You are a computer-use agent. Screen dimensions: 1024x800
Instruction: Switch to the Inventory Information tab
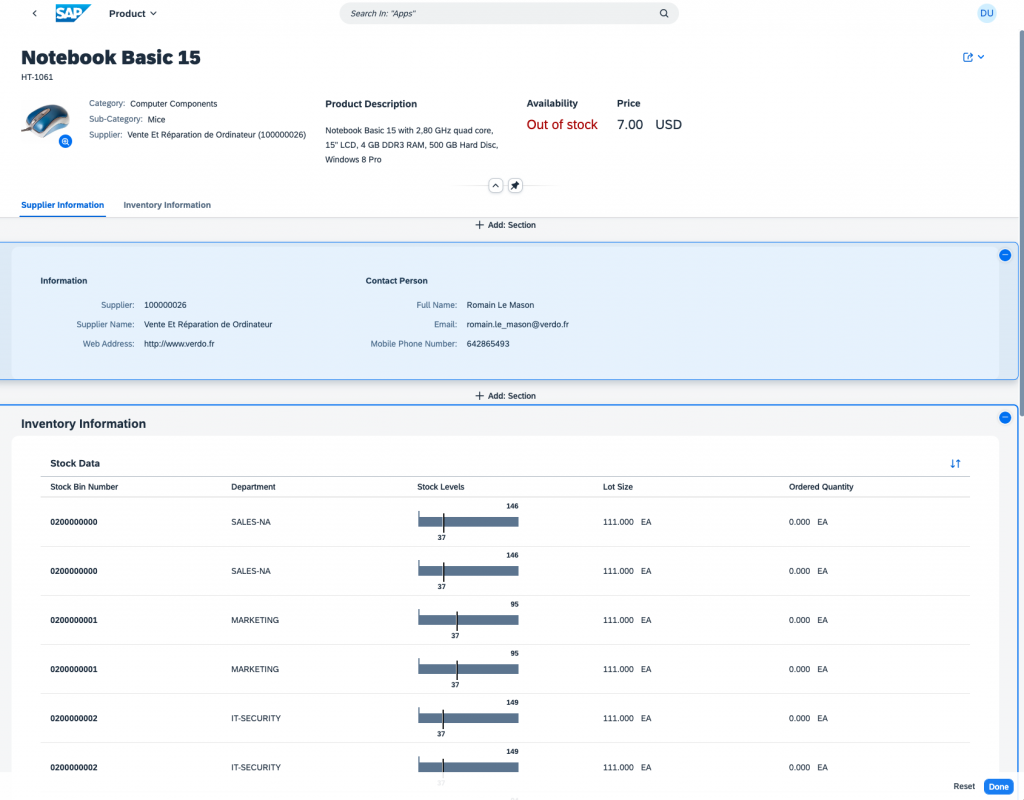click(166, 205)
